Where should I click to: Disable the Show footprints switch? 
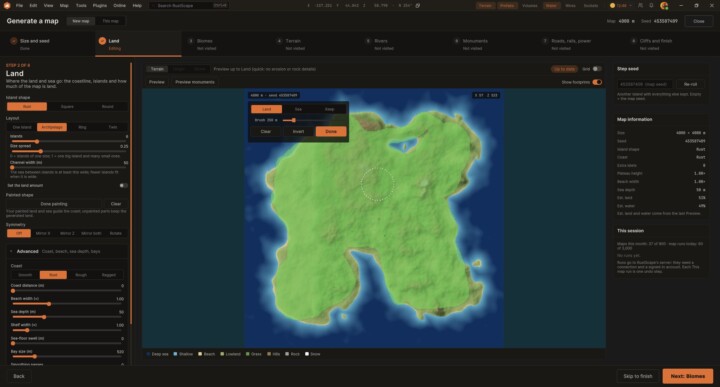pos(597,82)
